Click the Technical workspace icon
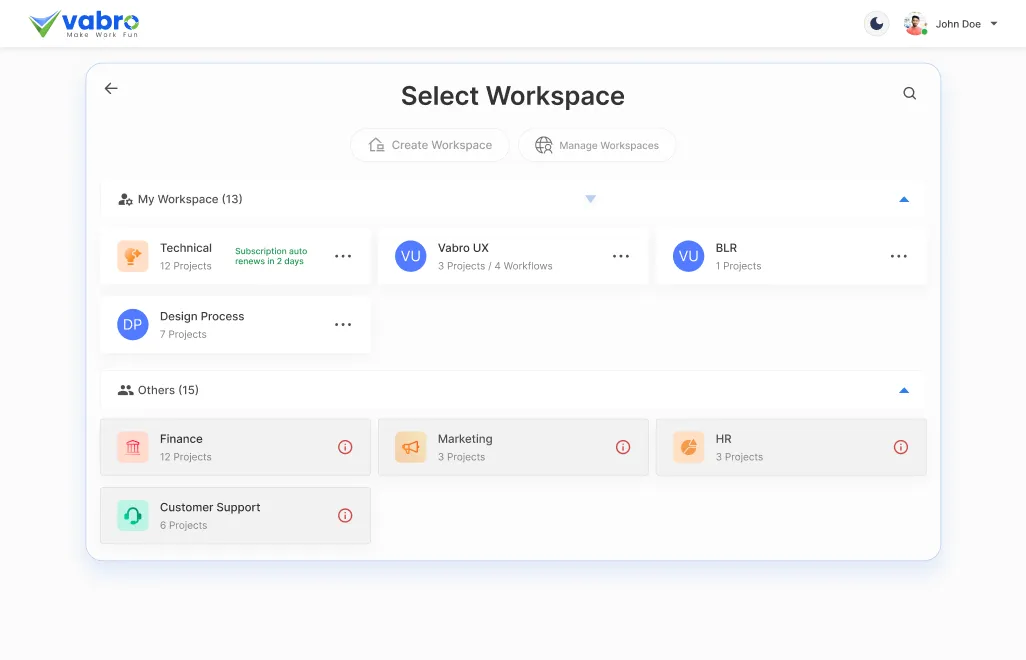The width and height of the screenshot is (1026, 660). (x=132, y=256)
